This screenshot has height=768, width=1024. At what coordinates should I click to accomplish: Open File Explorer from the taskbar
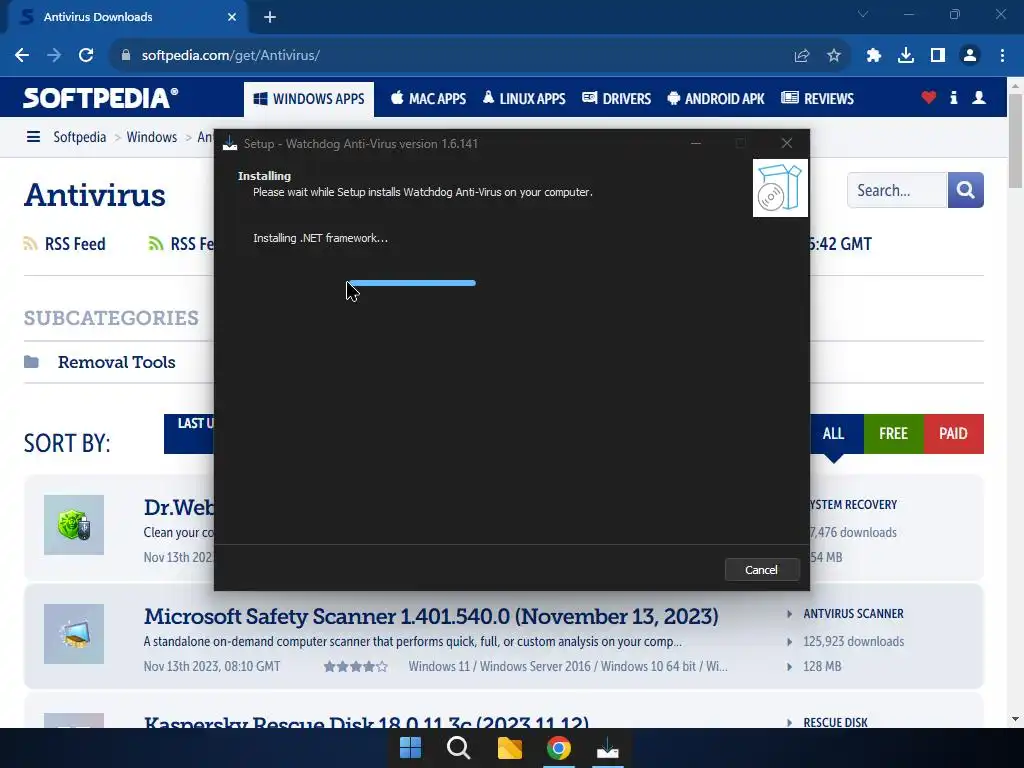pyautogui.click(x=509, y=748)
